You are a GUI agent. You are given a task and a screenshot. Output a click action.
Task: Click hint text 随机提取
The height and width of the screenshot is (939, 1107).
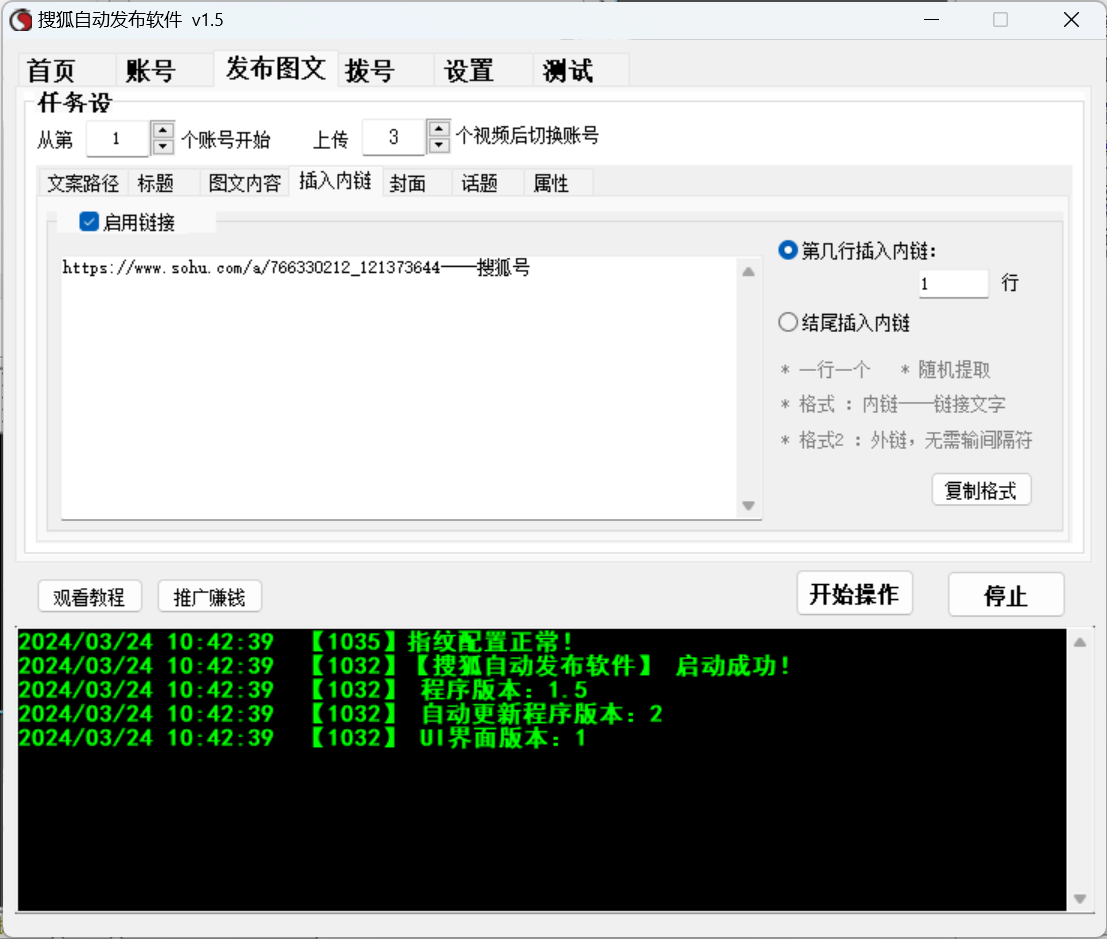(x=945, y=369)
